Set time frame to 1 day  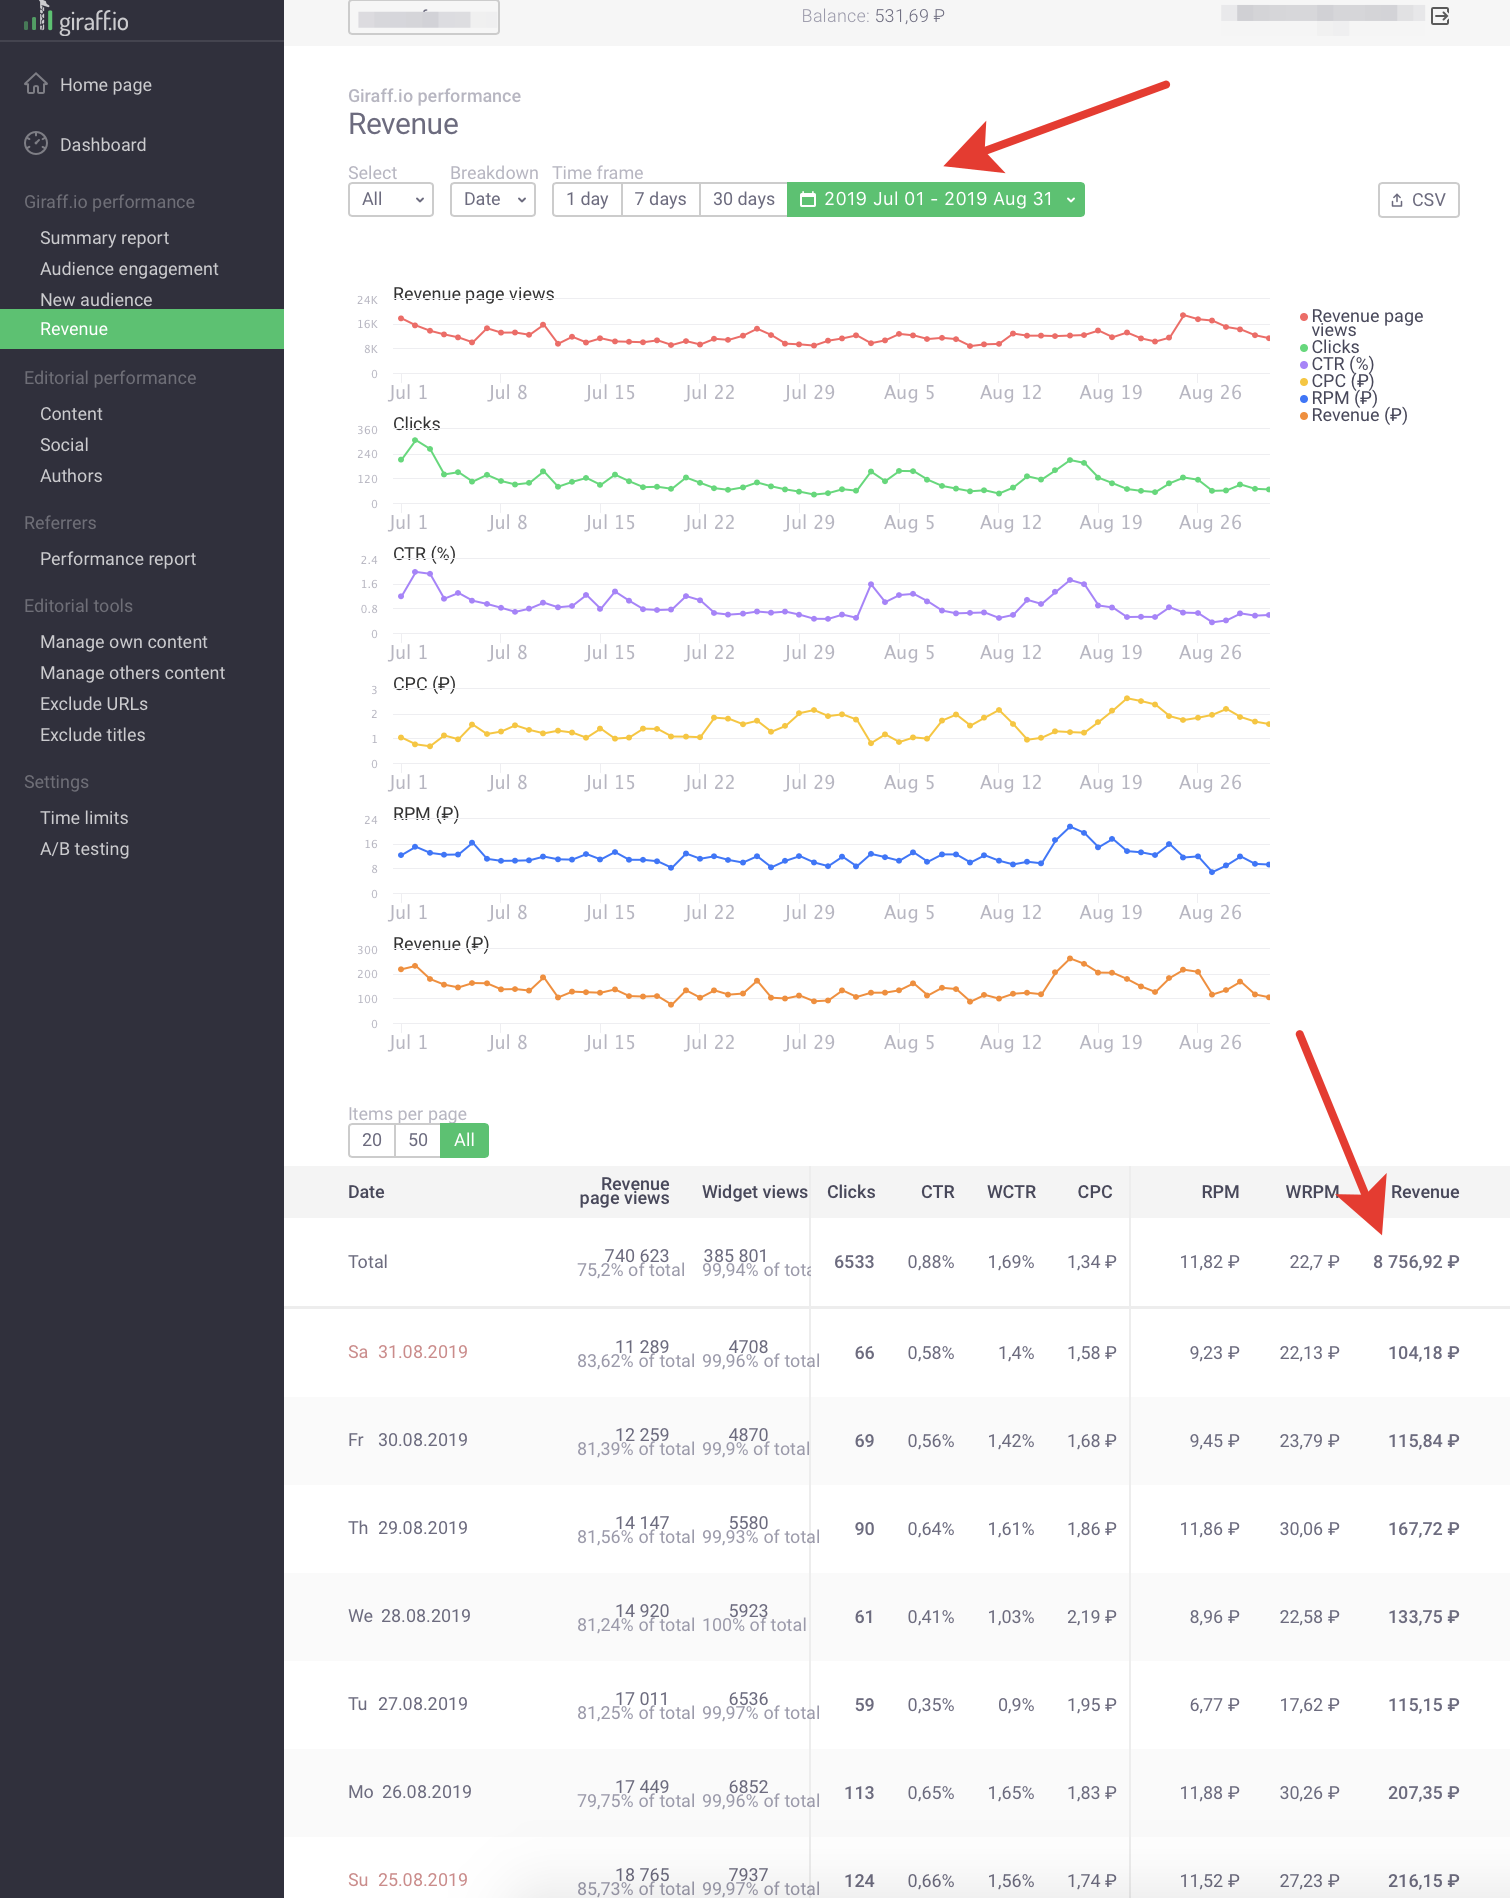click(587, 199)
